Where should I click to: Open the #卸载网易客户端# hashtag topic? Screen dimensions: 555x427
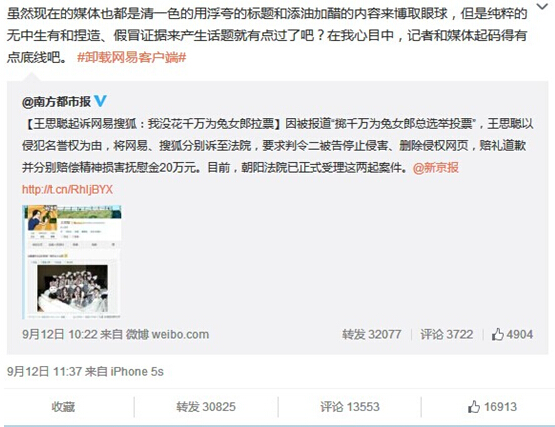132,57
